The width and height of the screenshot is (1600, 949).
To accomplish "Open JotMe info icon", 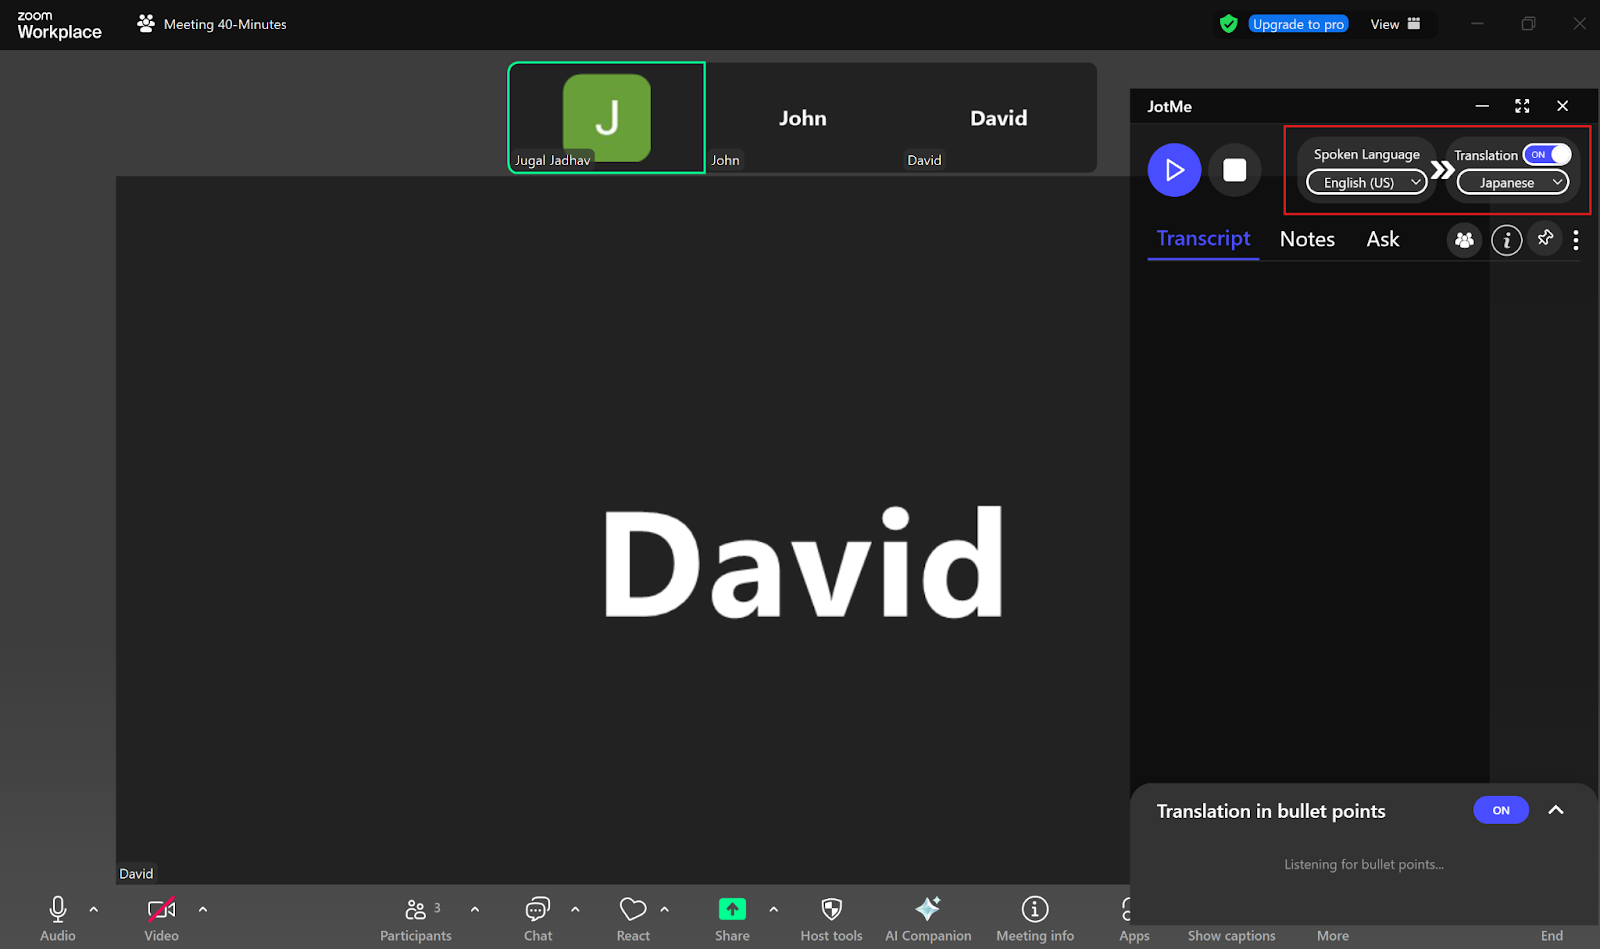I will click(1507, 240).
